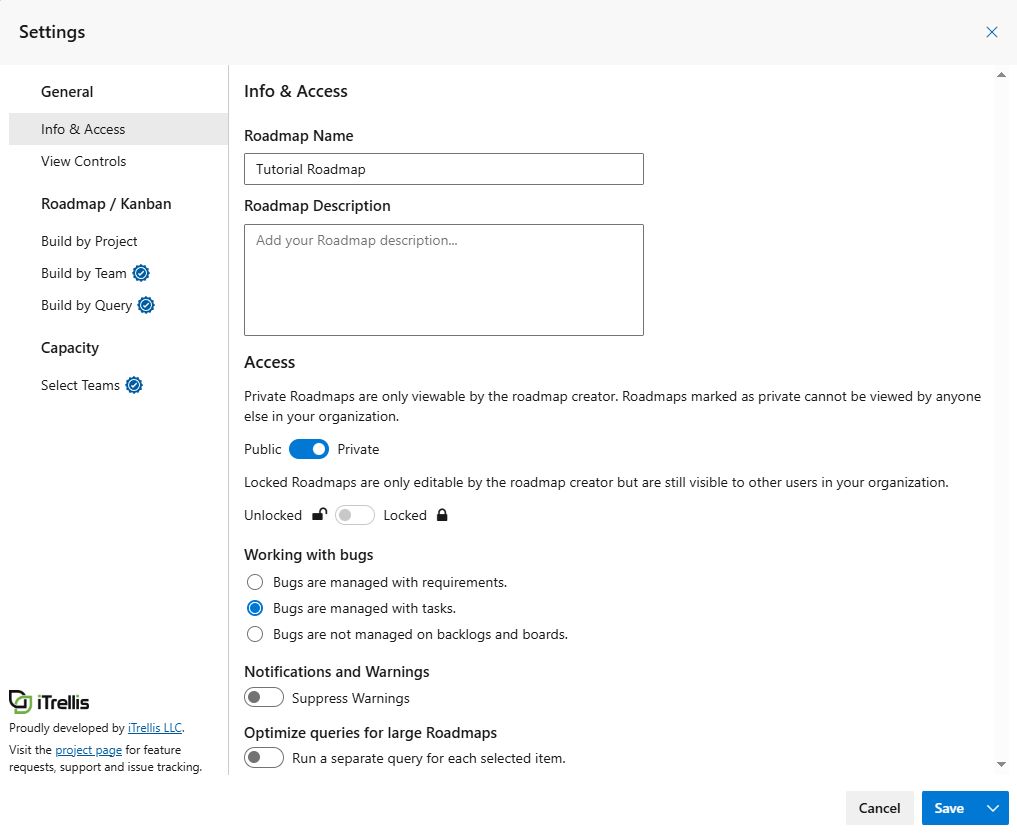Image resolution: width=1017 pixels, height=839 pixels.
Task: Enable running a separate query per selected item
Action: pos(263,757)
